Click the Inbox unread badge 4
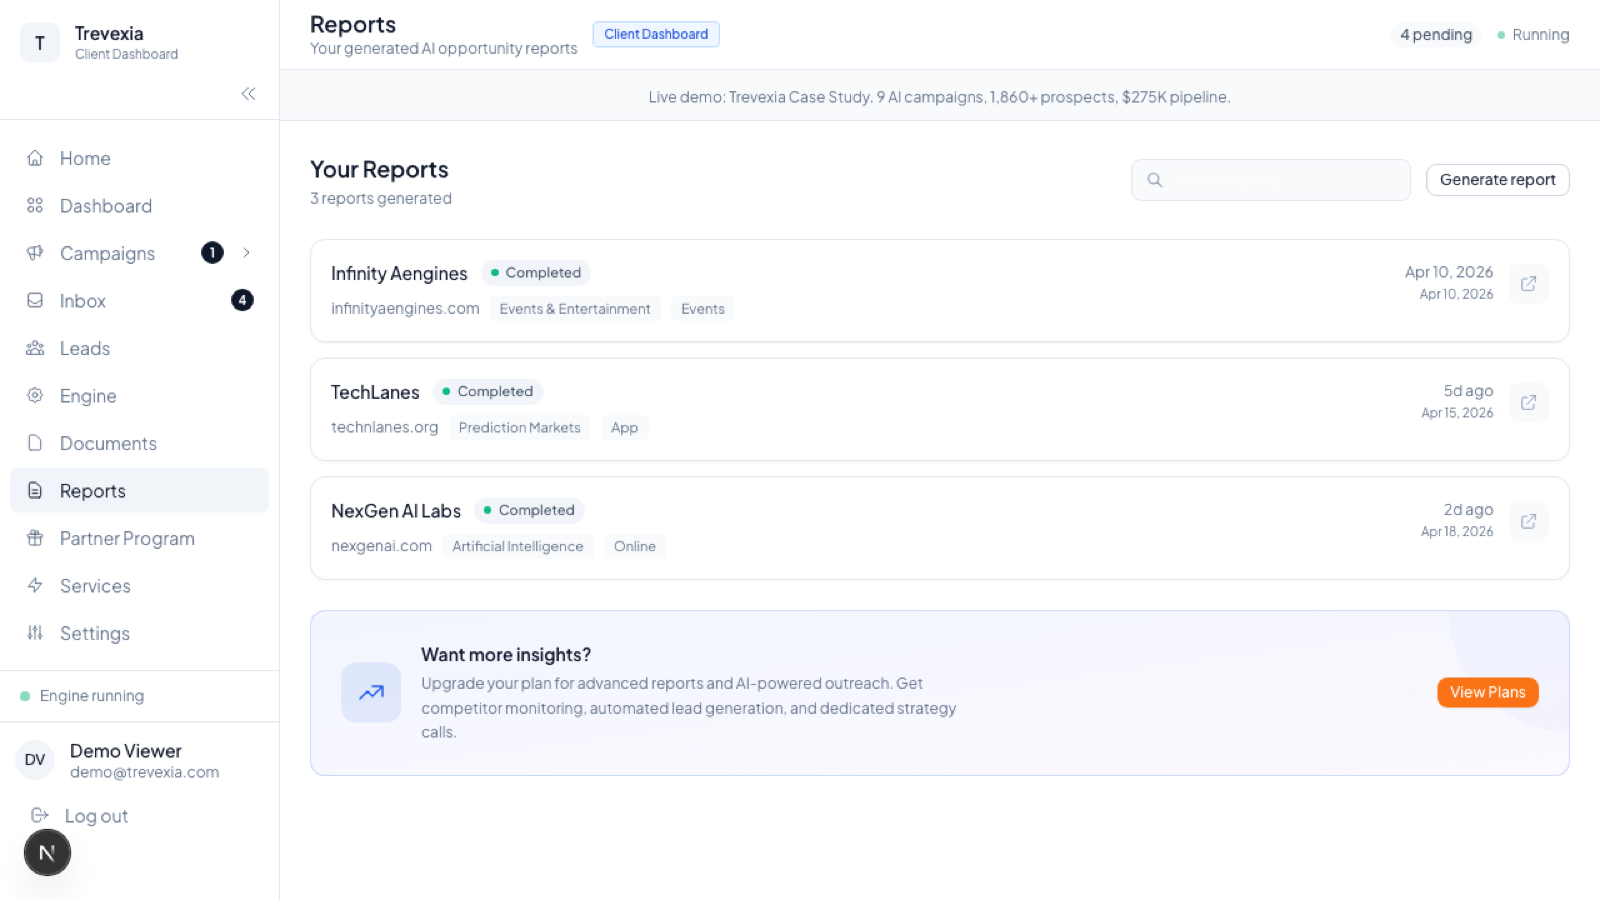The image size is (1600, 900). pos(242,300)
